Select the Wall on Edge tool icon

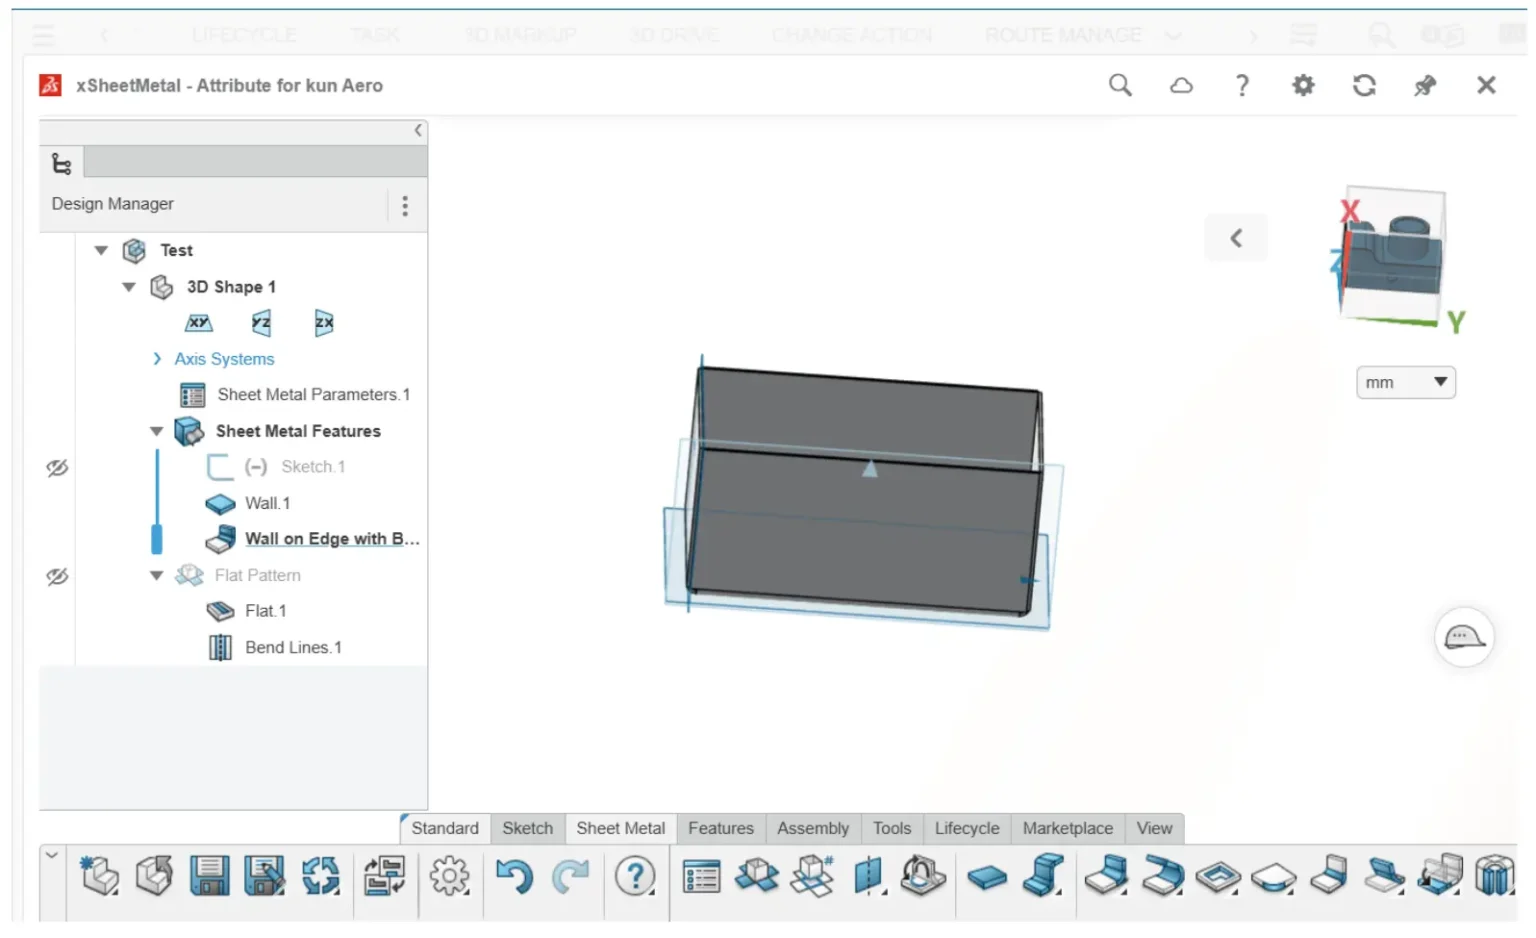tap(1107, 876)
